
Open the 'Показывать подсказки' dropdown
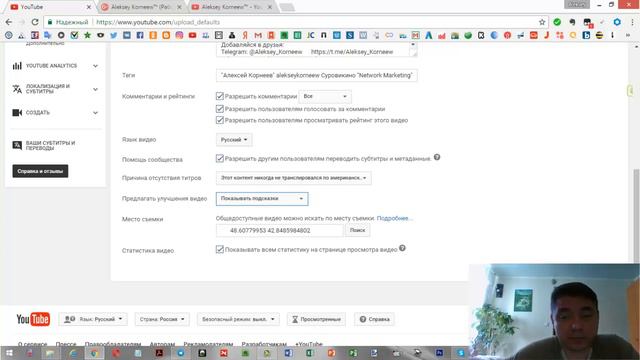[x=262, y=199]
